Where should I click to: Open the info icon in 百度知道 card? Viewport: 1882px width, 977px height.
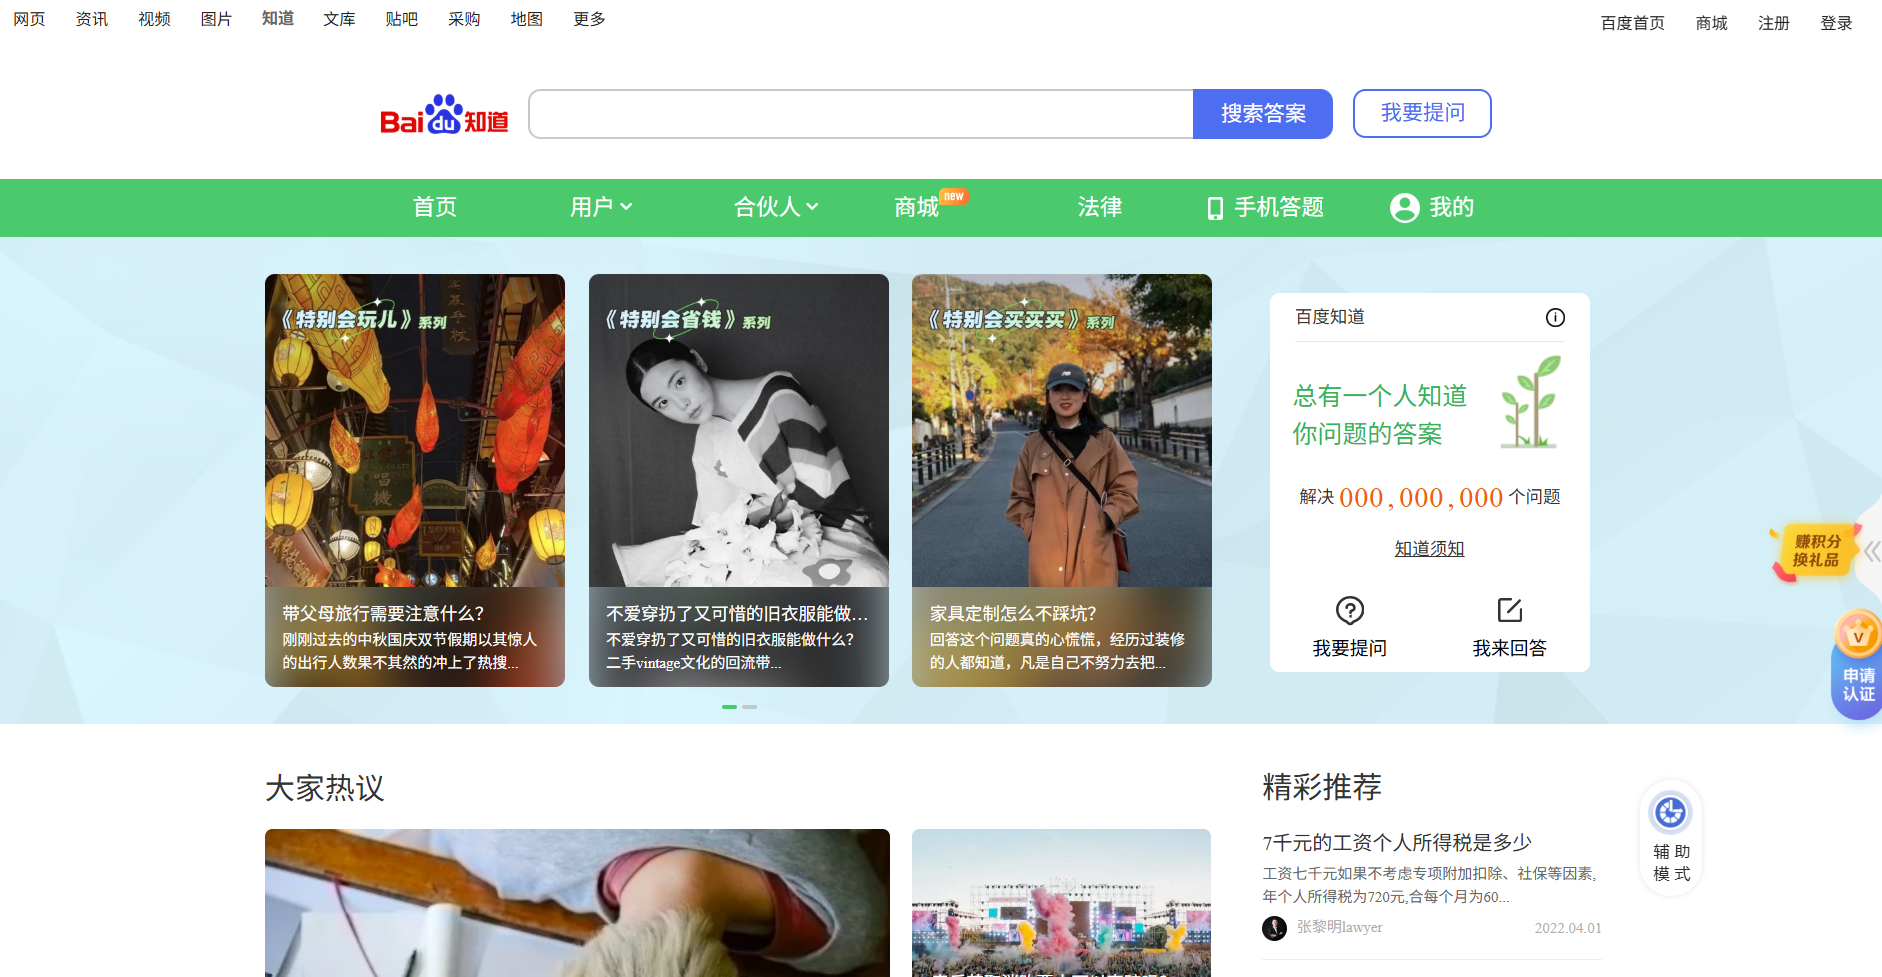point(1555,318)
